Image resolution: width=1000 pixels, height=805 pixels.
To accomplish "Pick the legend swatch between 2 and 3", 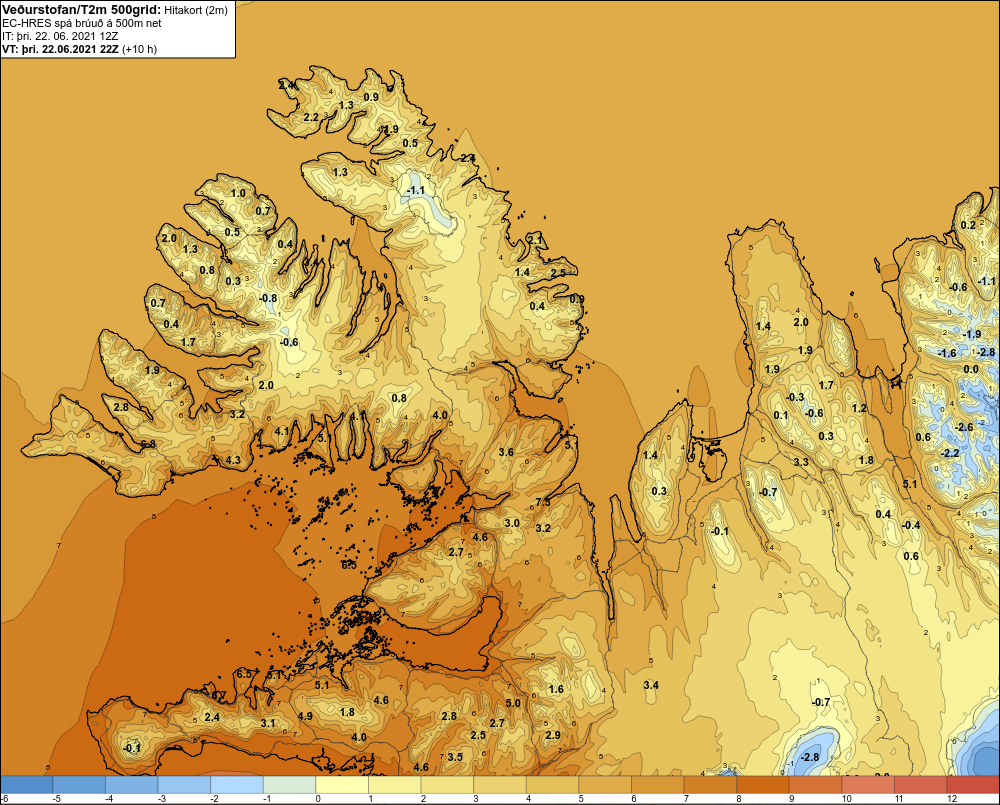I will pos(447,784).
